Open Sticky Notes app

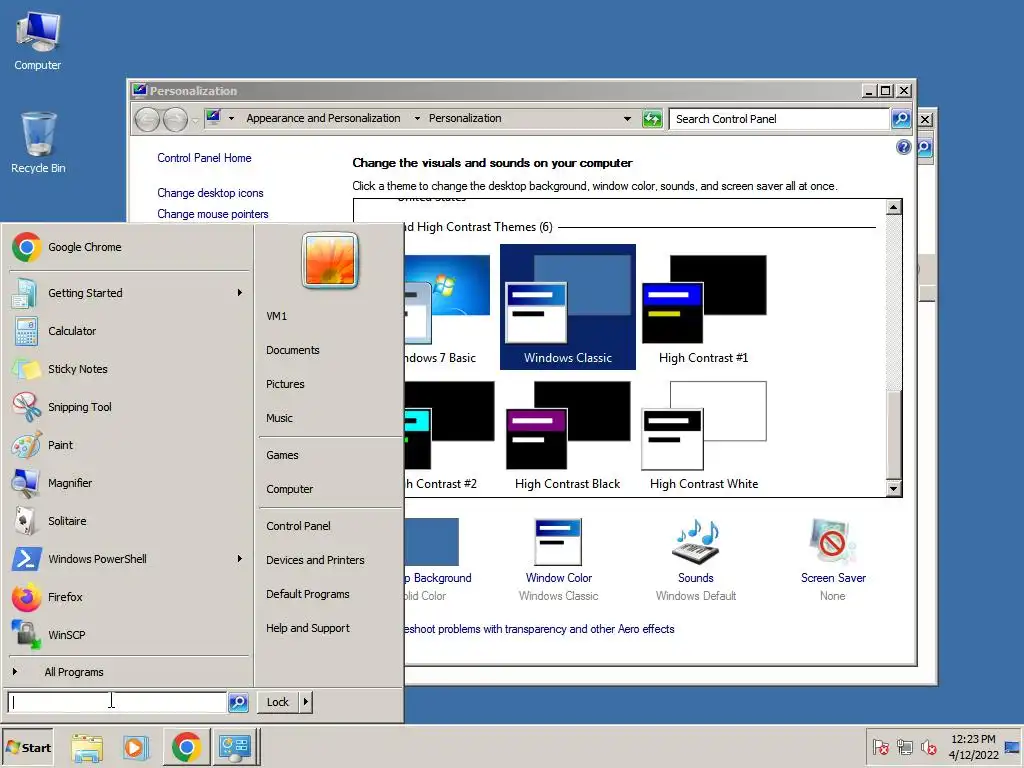(129, 369)
